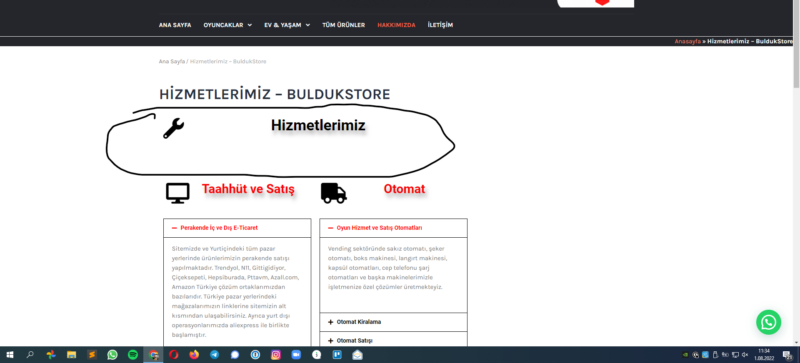The height and width of the screenshot is (363, 800).
Task: Click the black Hizmetlerimiz heading
Action: click(318, 125)
